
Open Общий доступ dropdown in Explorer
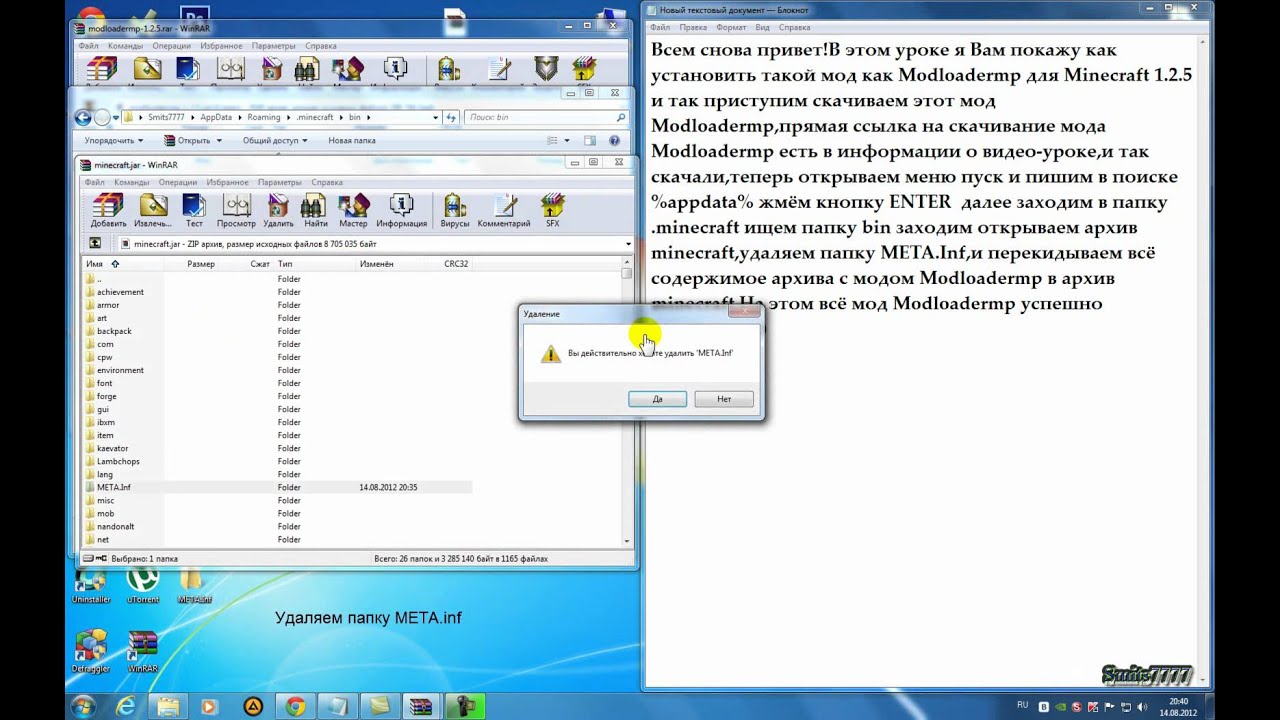pos(274,141)
